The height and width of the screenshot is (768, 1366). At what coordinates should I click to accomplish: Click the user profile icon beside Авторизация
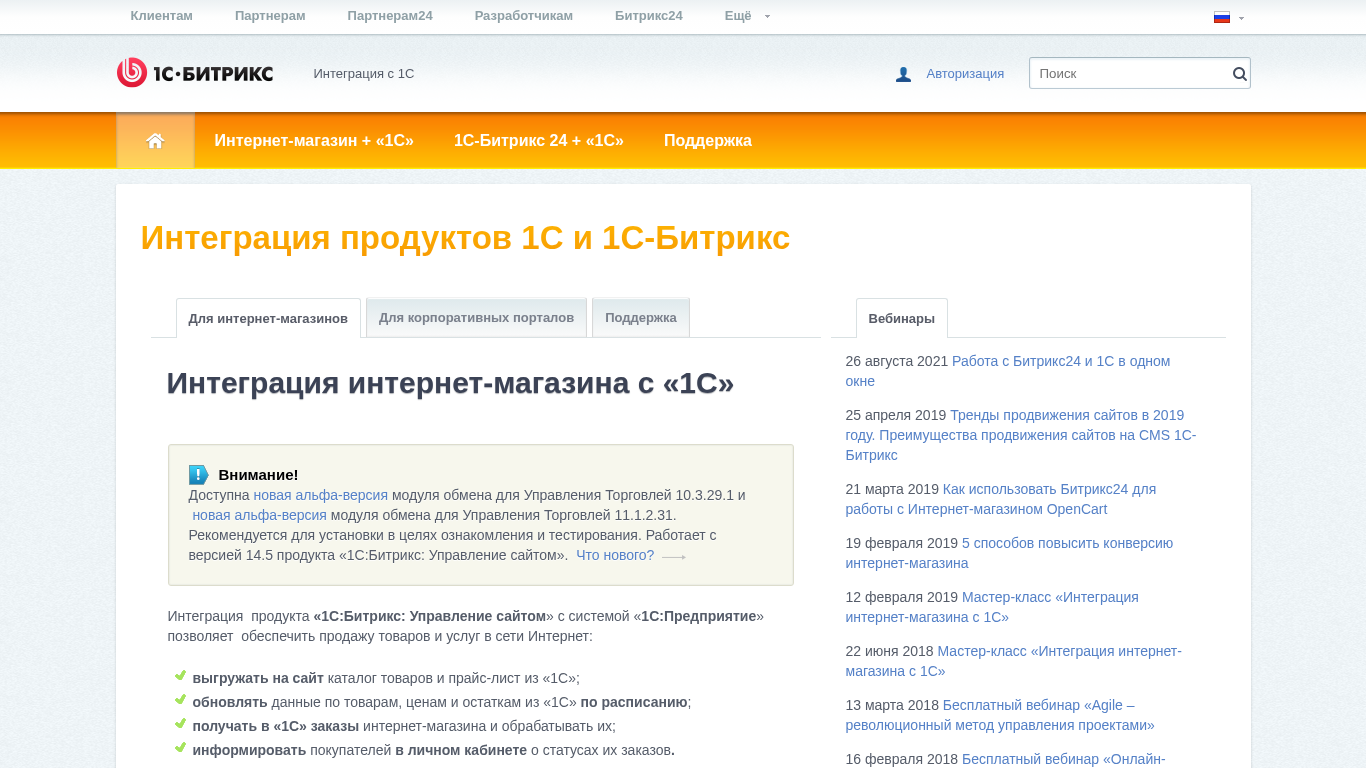click(x=903, y=74)
